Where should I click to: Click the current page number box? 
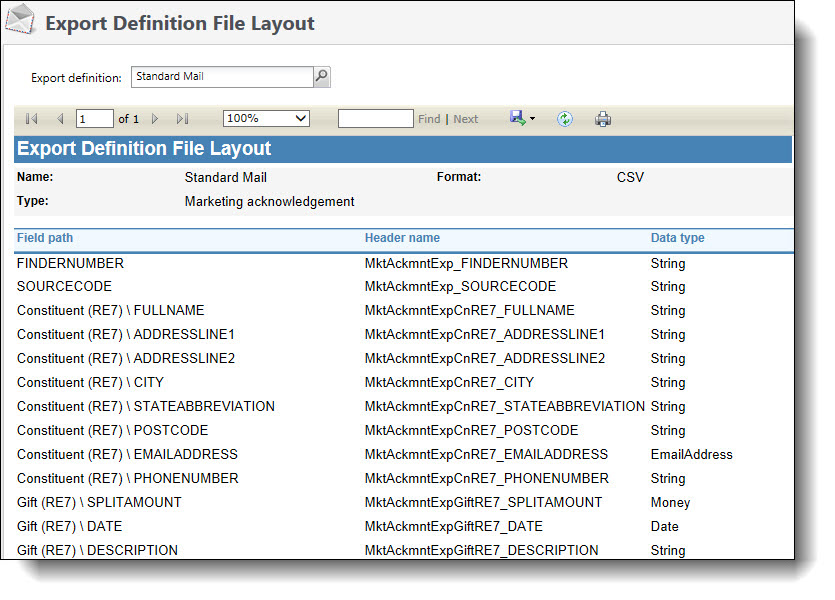[95, 119]
